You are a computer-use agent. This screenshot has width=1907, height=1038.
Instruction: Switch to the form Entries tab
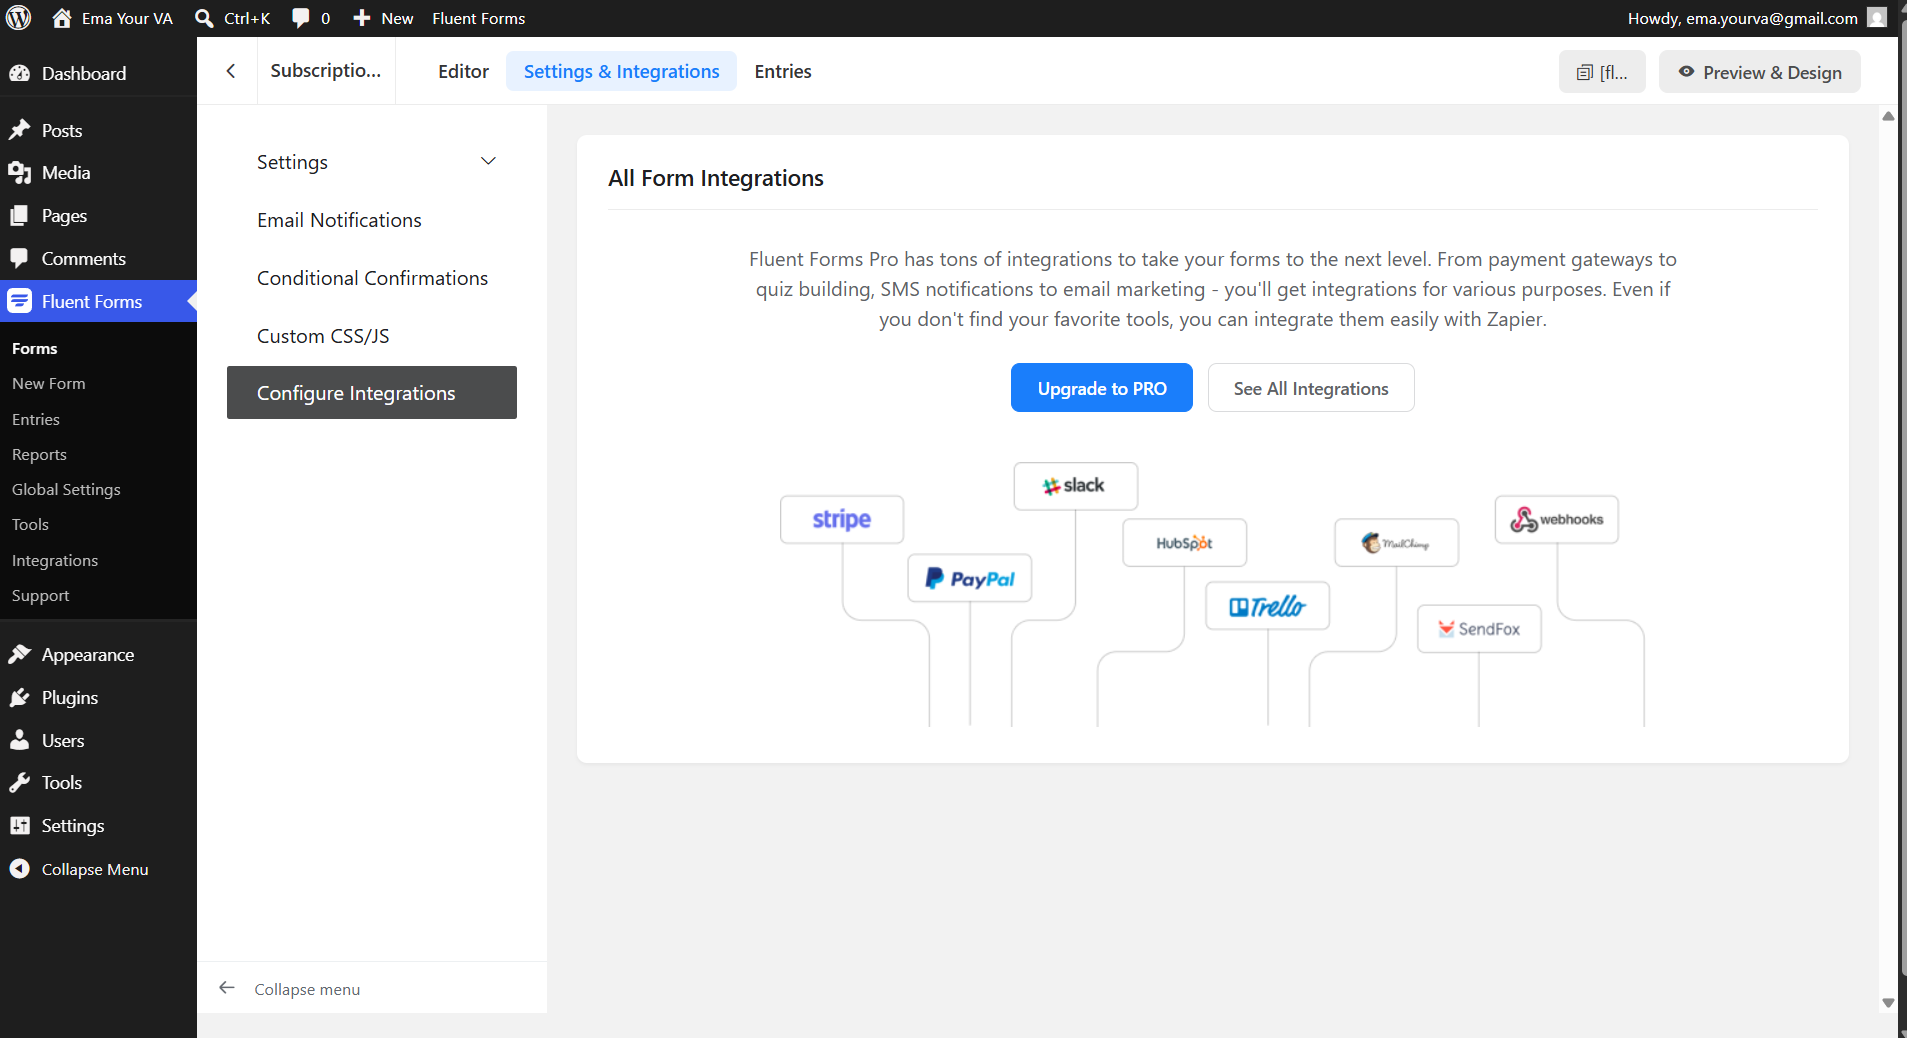(782, 71)
